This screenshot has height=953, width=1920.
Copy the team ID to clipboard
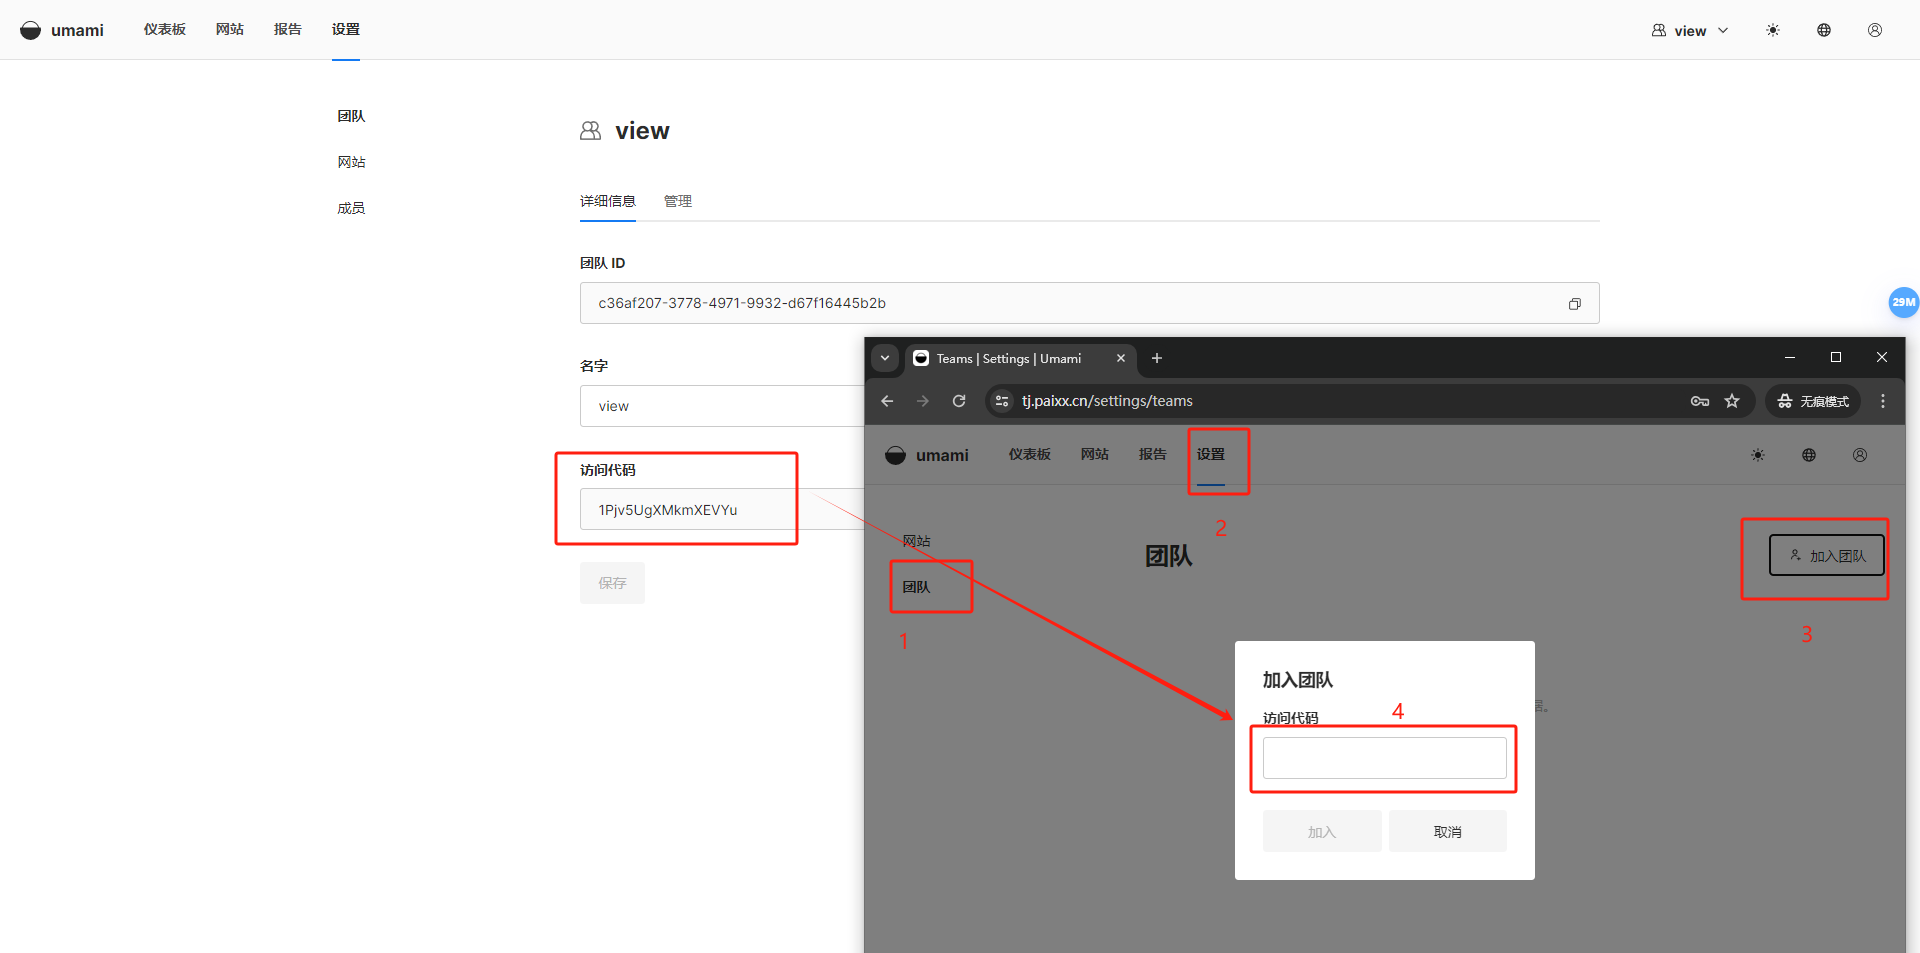(1574, 304)
